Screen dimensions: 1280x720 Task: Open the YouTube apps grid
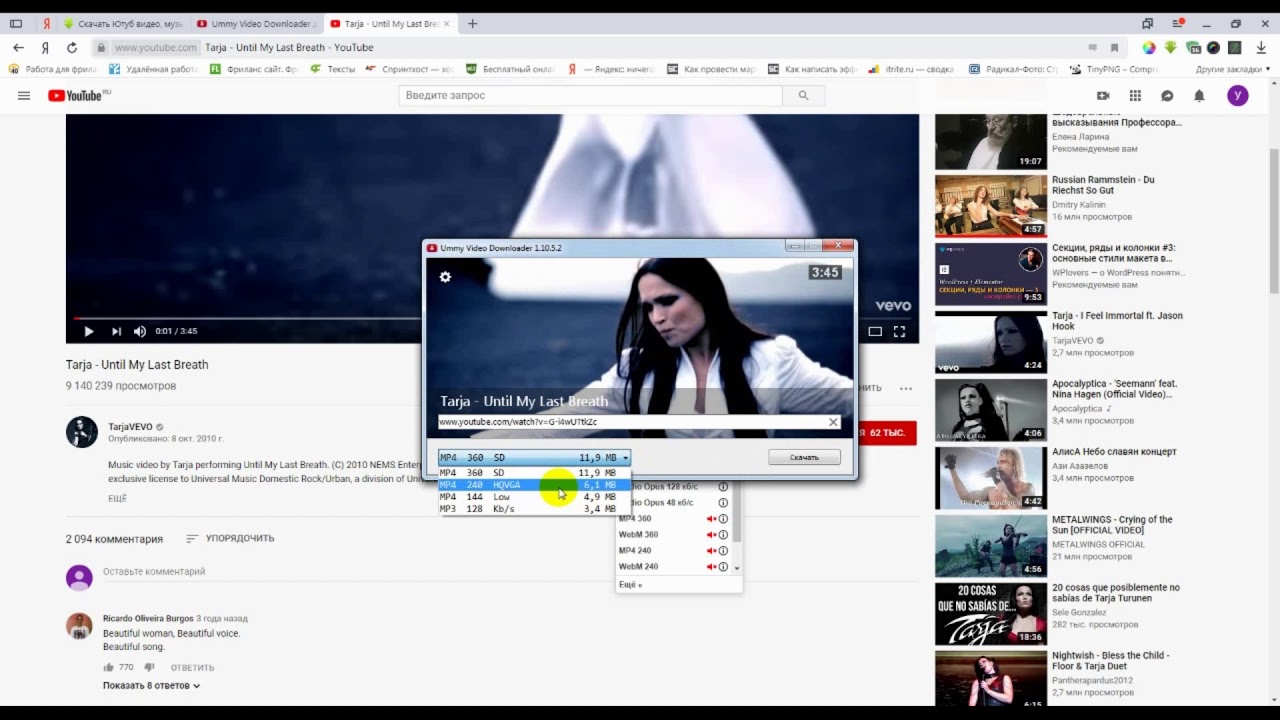1135,96
